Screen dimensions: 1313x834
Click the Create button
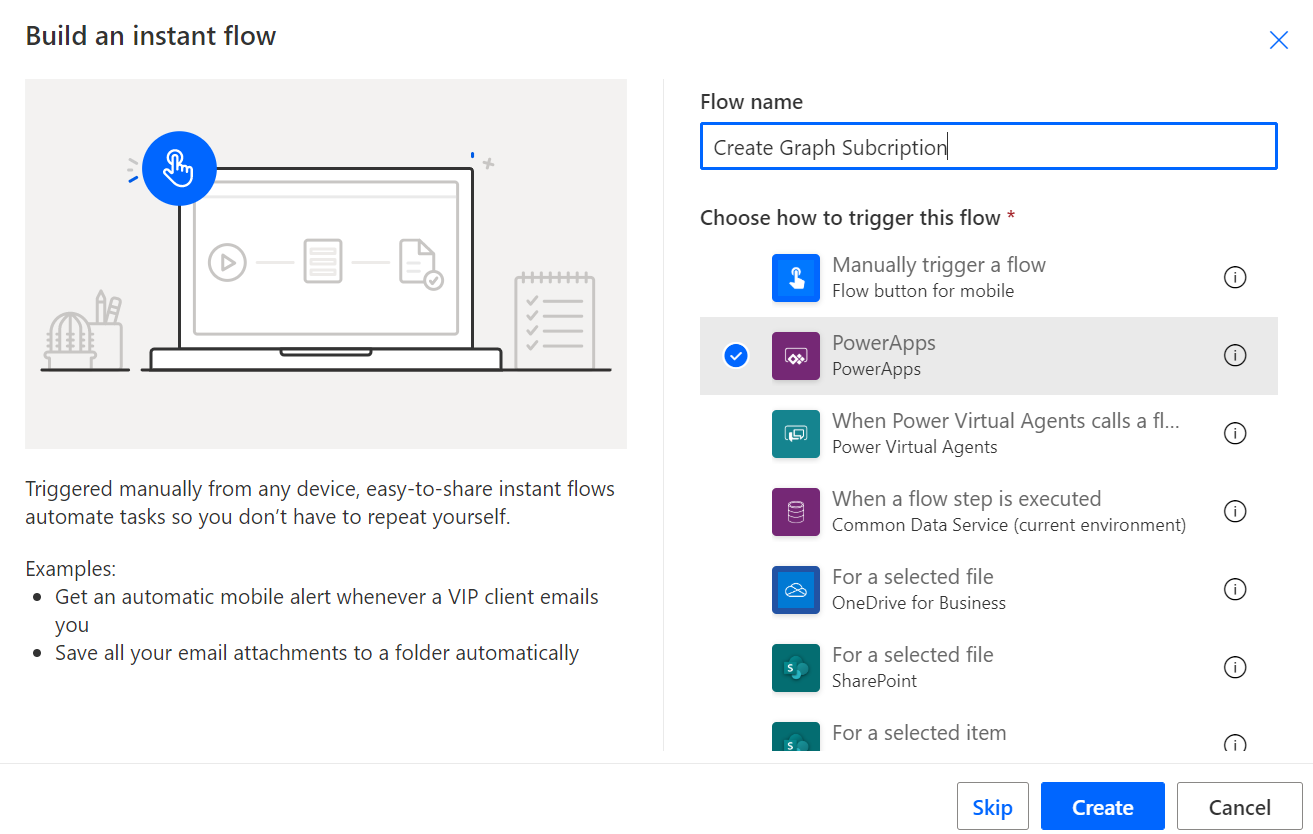tap(1103, 807)
